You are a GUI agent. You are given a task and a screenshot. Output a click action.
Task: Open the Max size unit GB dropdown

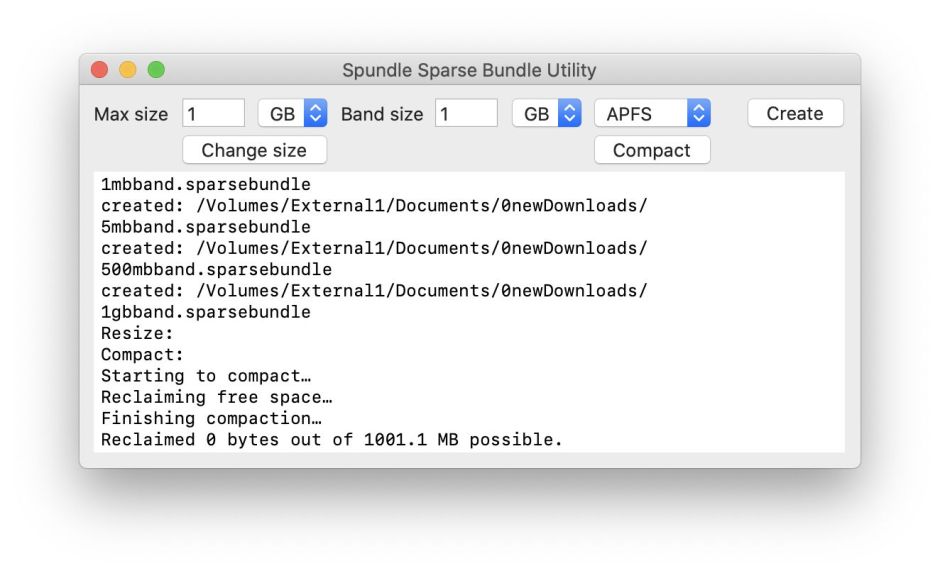pyautogui.click(x=293, y=113)
